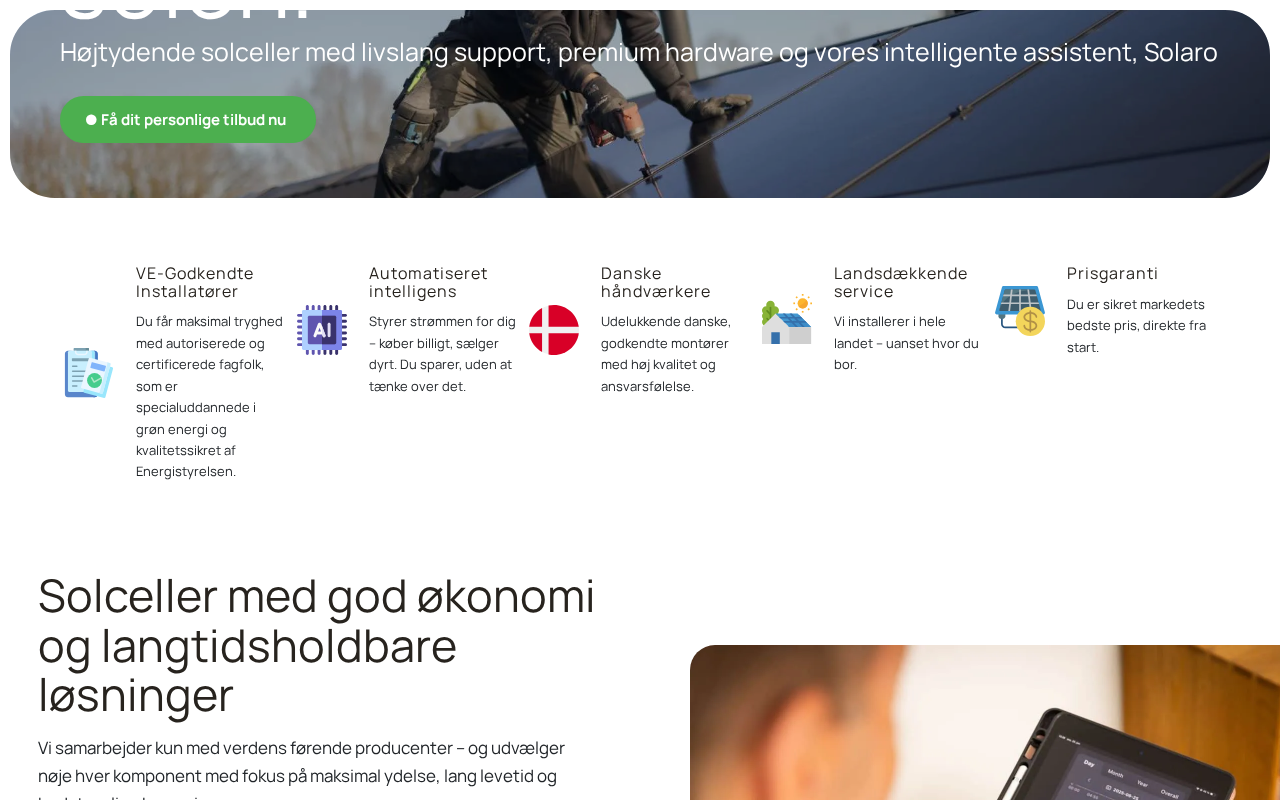Select the 'VE-Godkendte Installatører' heading
Screen dimensions: 1280x800
click(195, 282)
